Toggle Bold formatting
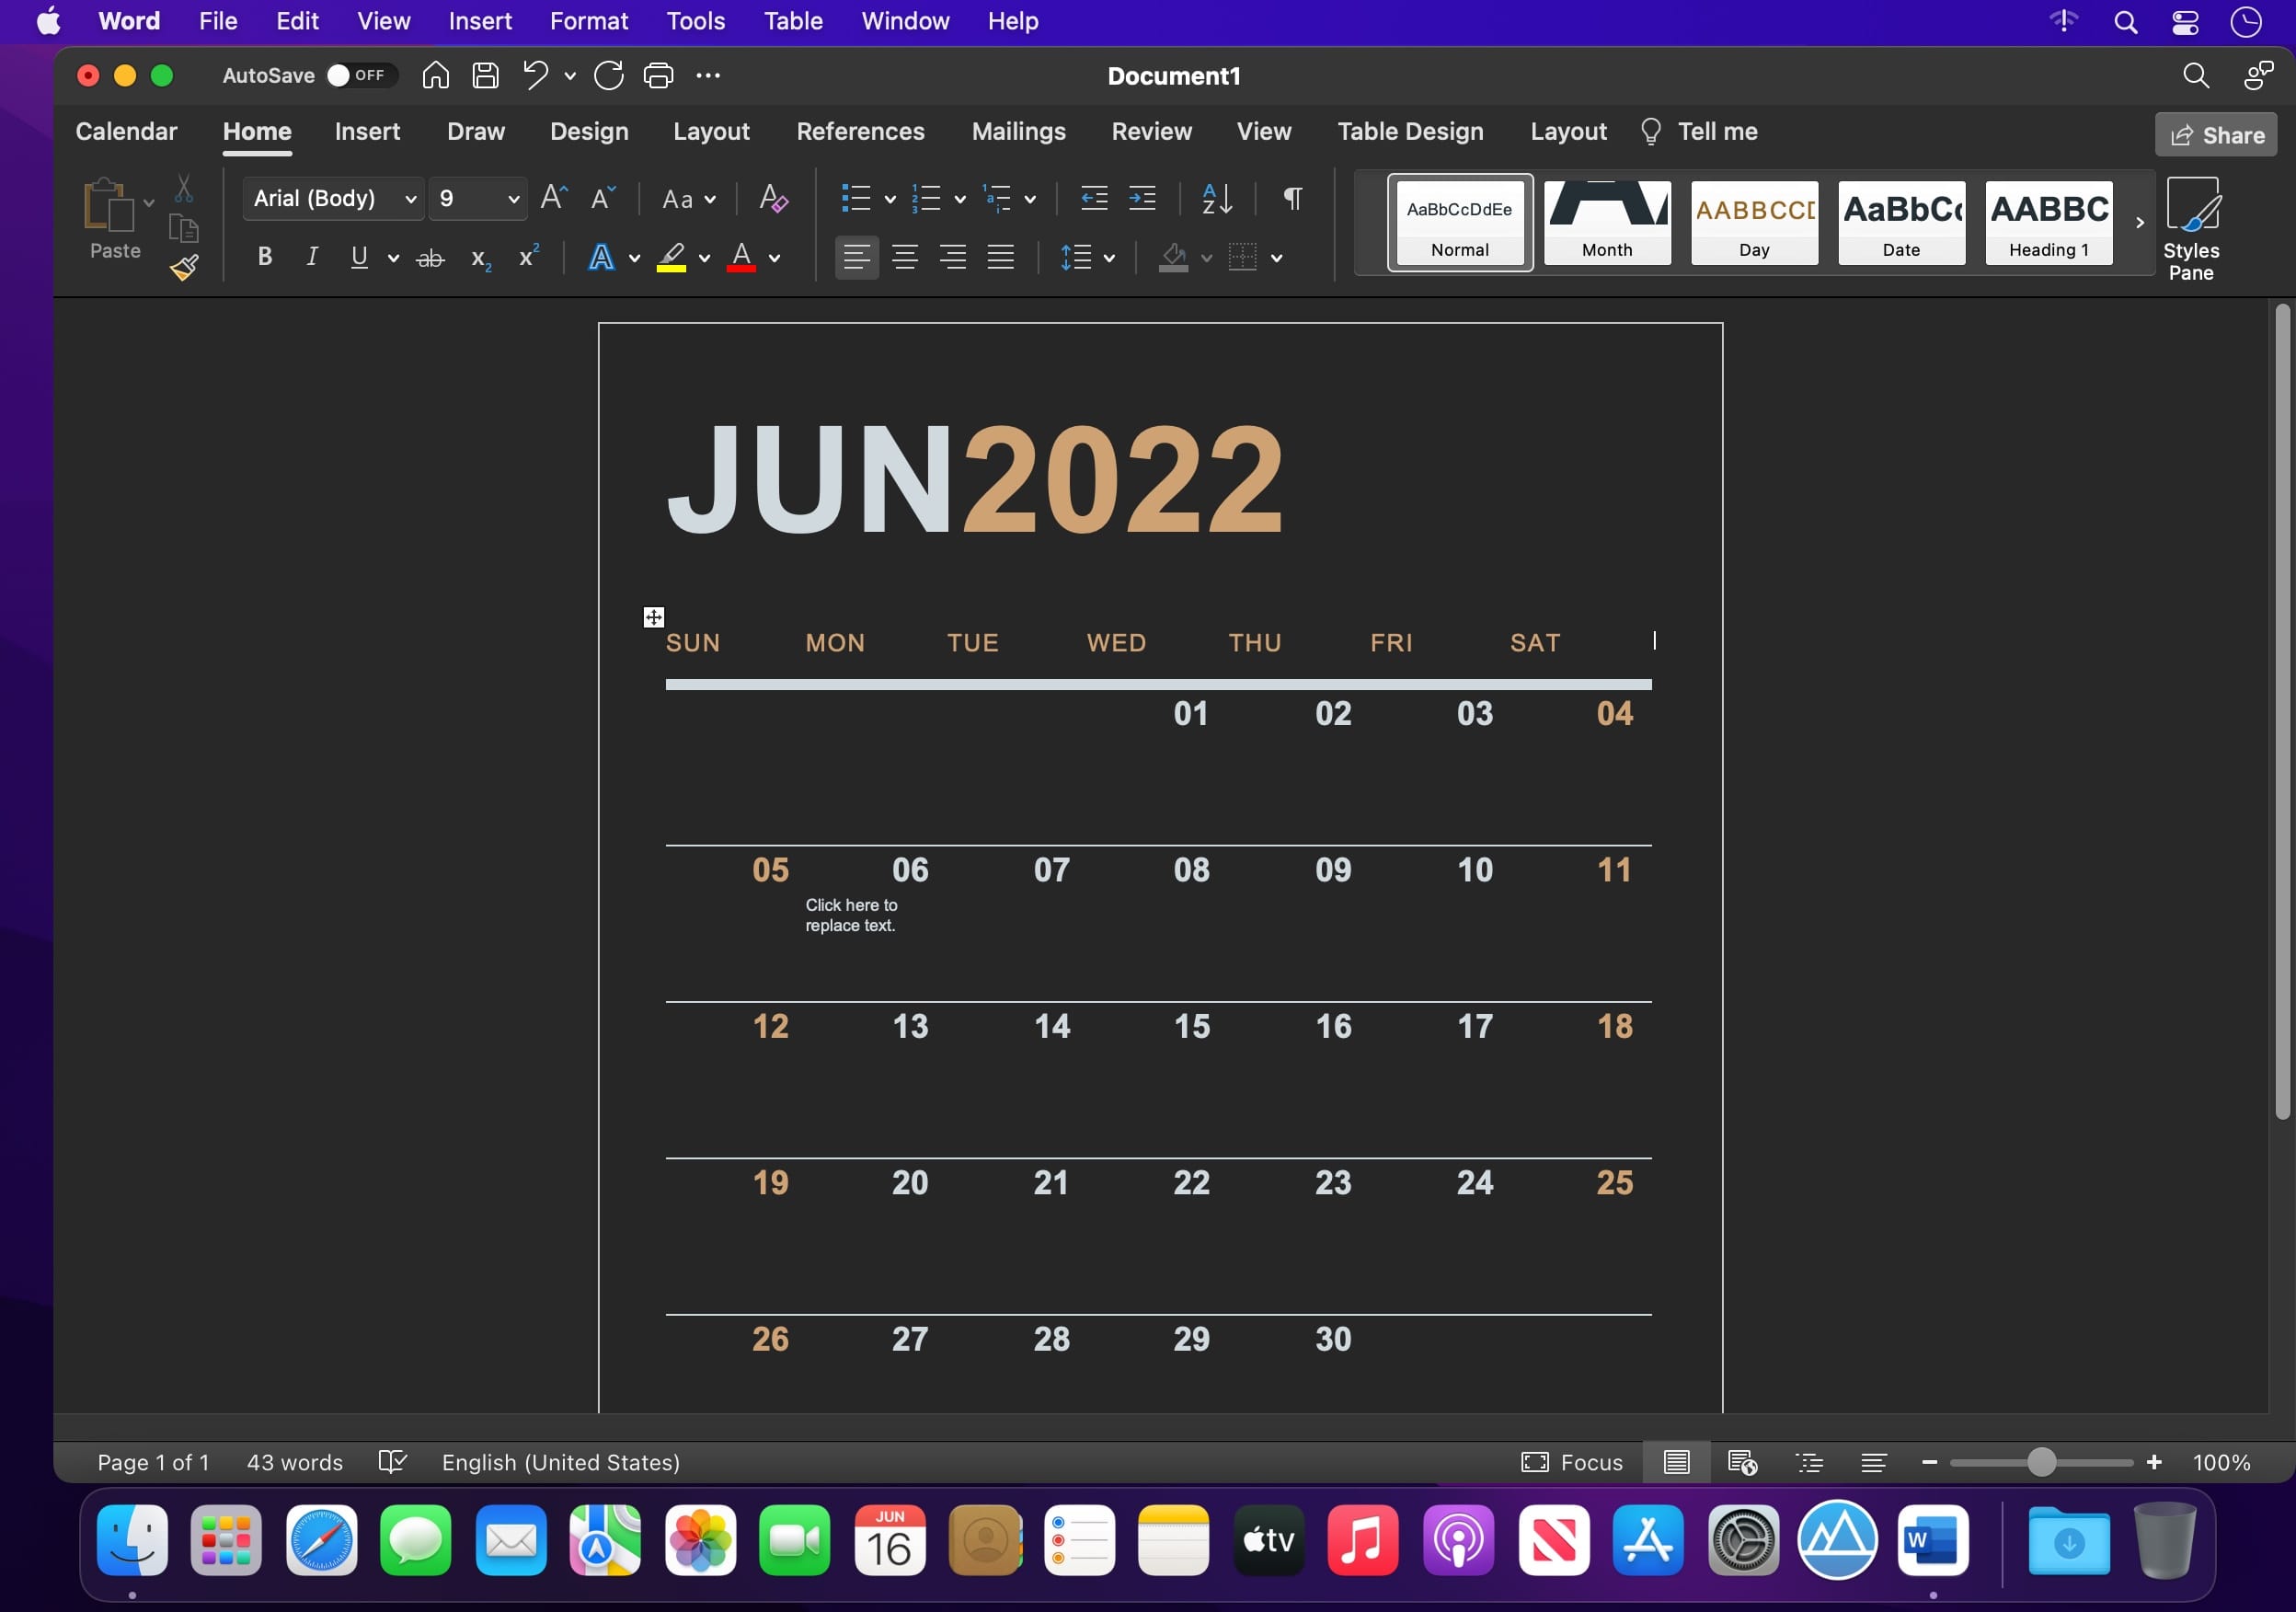2296x1612 pixels. [x=264, y=258]
